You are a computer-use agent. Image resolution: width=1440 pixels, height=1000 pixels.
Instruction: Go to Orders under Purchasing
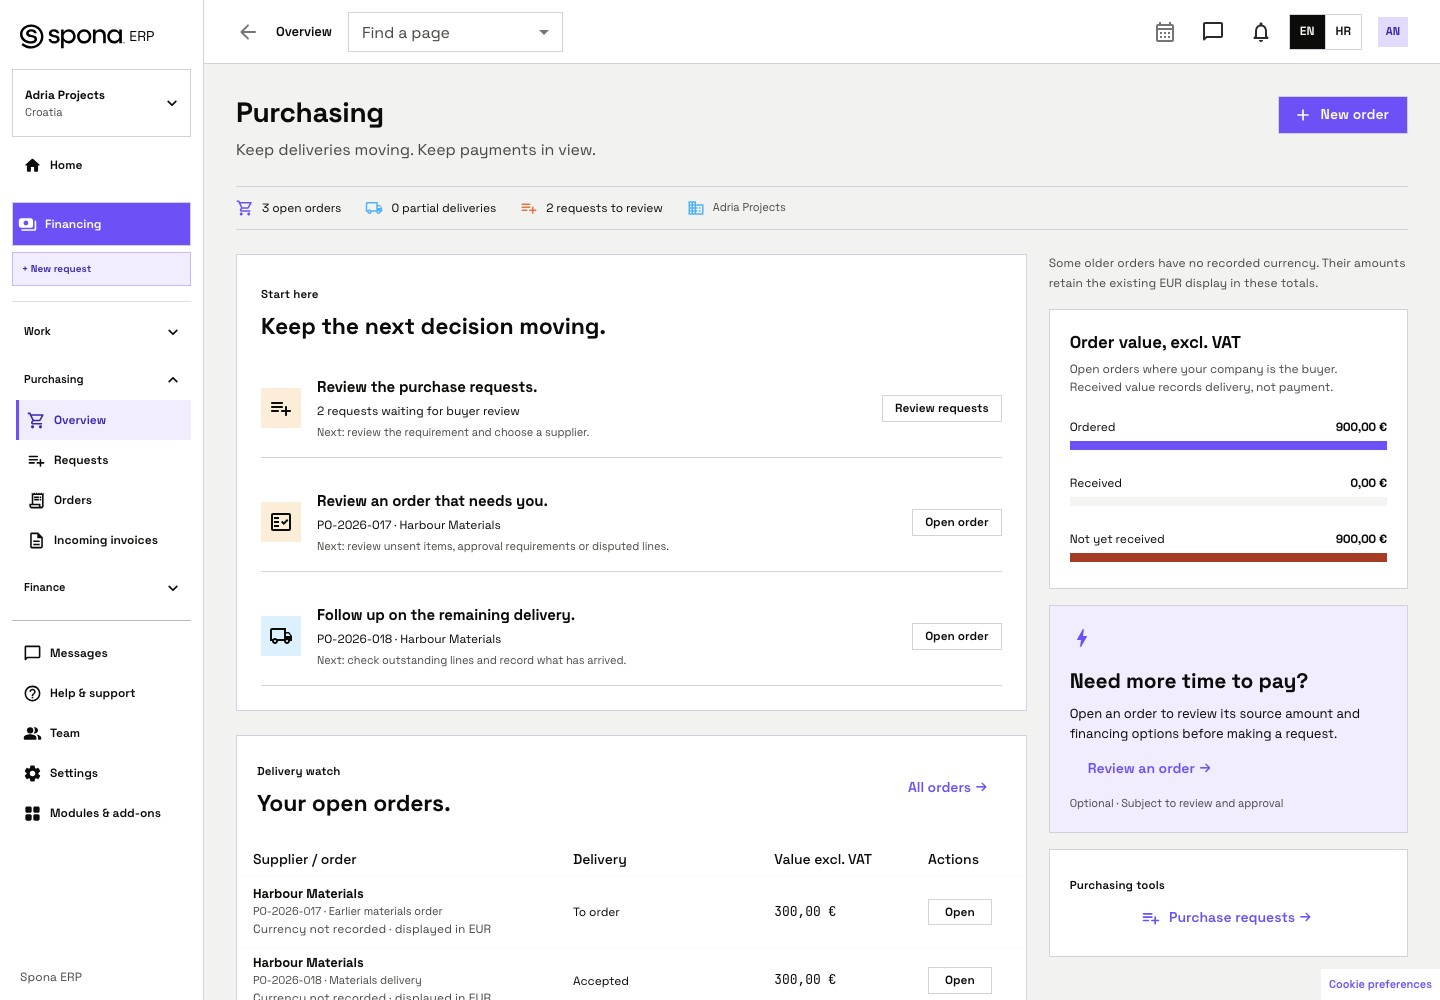103,500
